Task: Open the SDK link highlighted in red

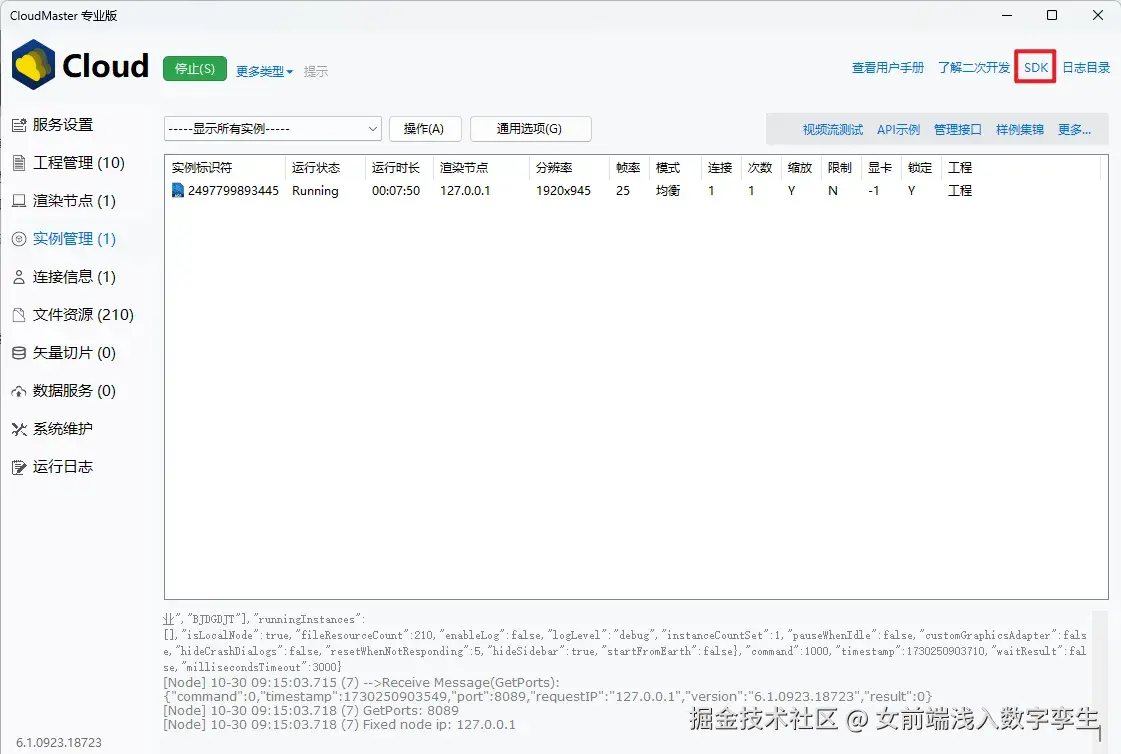Action: pos(1034,67)
